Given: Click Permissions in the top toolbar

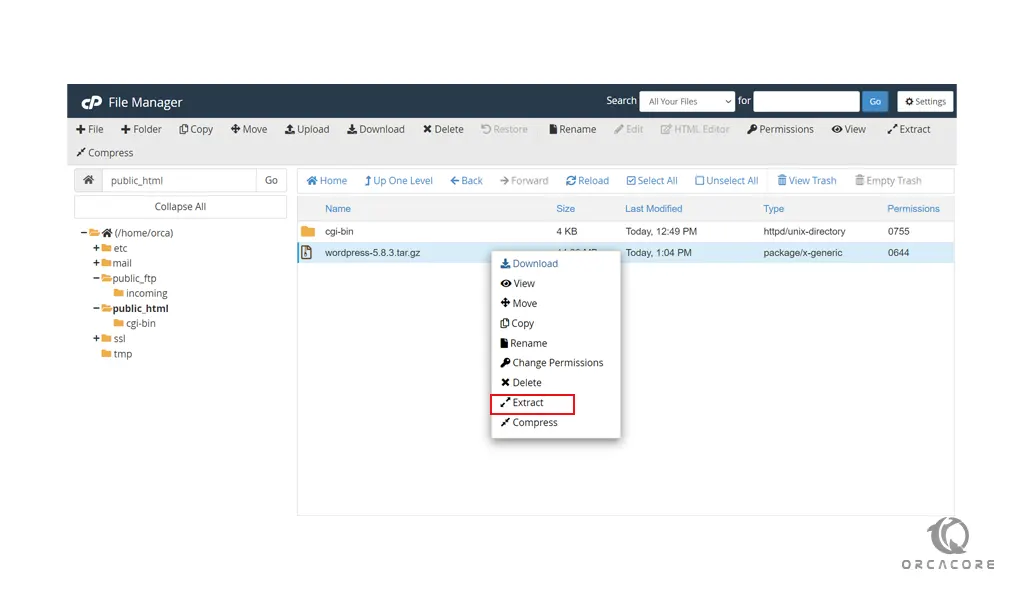Looking at the screenshot, I should pyautogui.click(x=780, y=129).
